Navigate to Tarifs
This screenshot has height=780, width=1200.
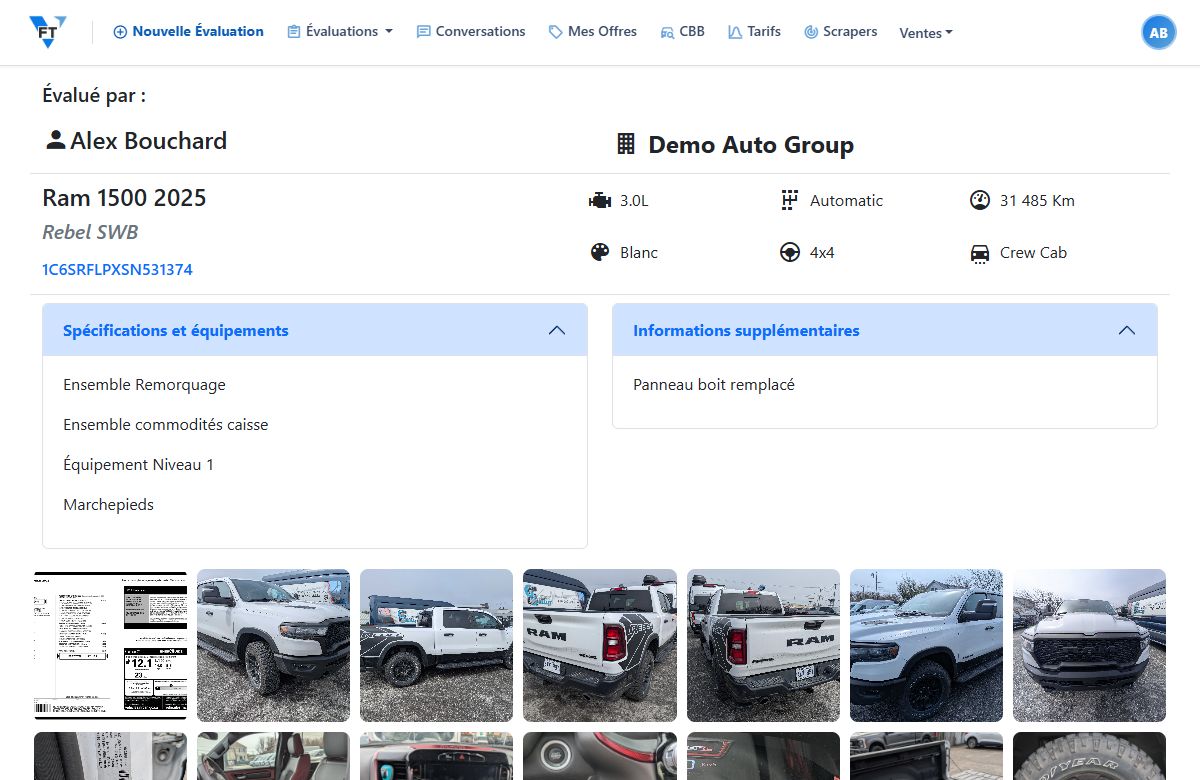755,31
